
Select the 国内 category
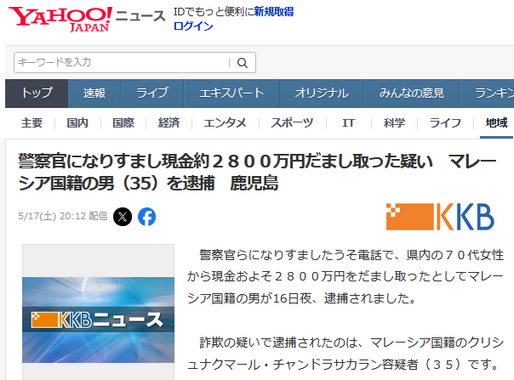coord(77,123)
